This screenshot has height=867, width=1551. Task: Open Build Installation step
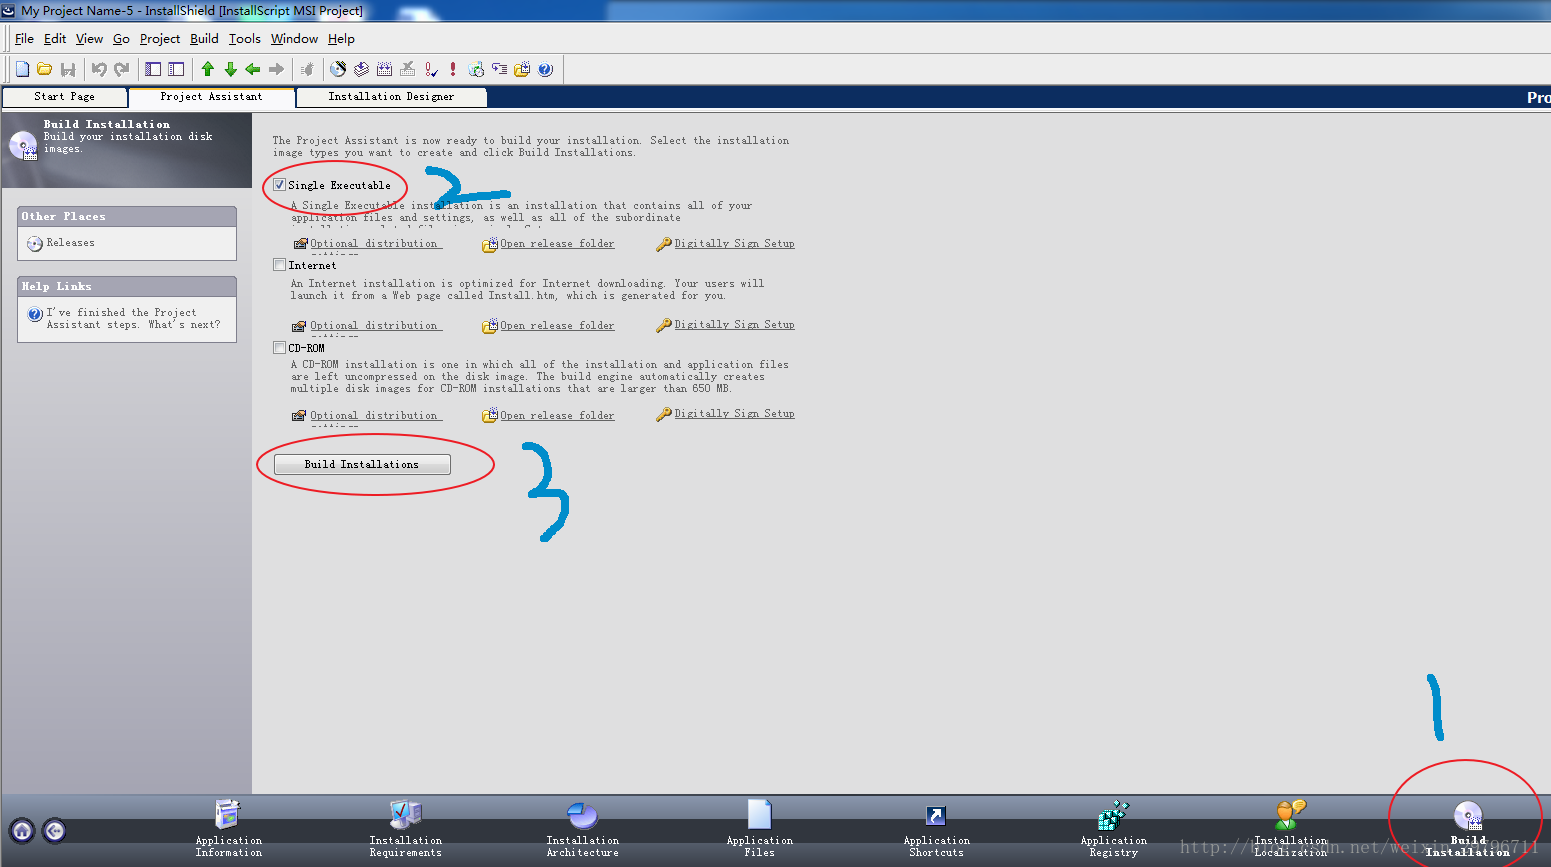coord(1468,829)
